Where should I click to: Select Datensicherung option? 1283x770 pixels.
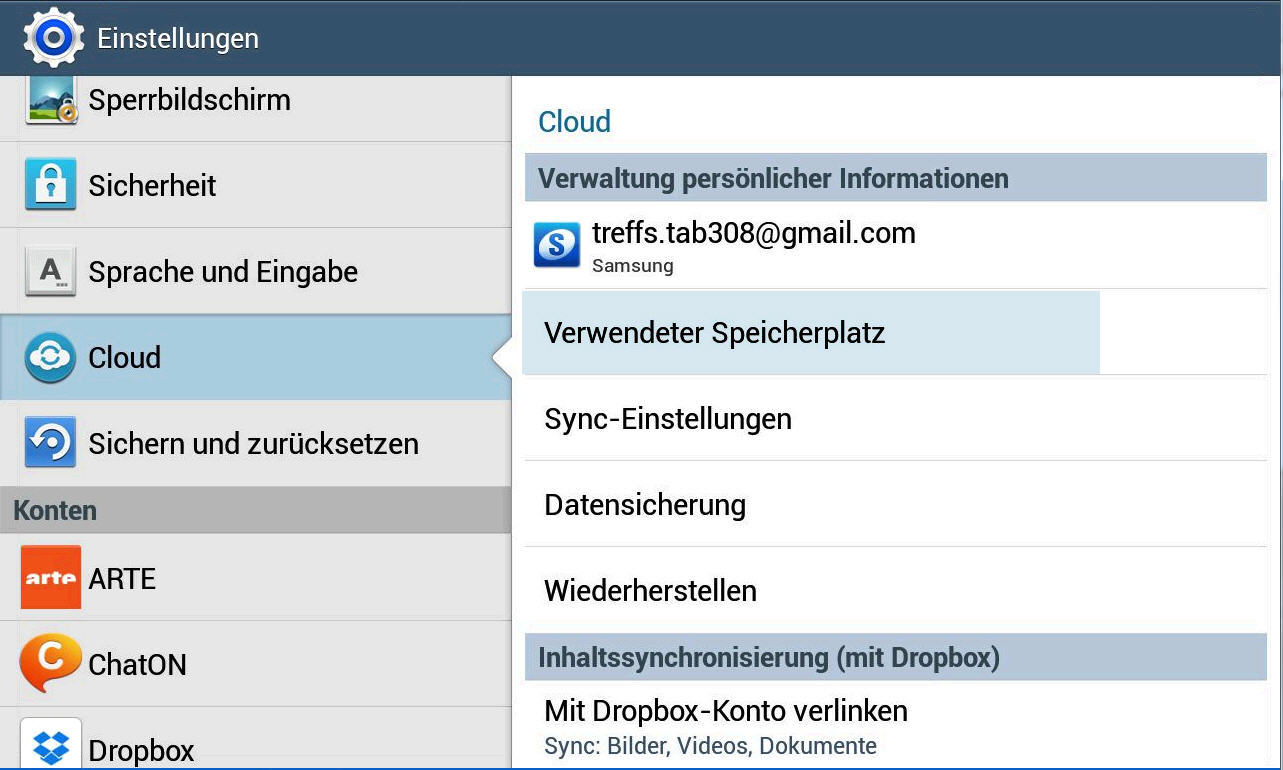click(x=644, y=505)
